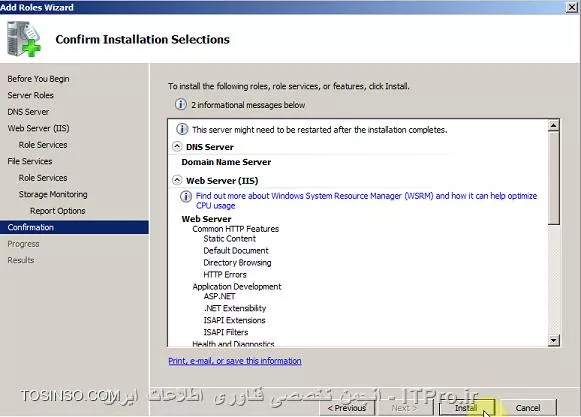This screenshot has height=417, width=581.
Task: Open the Web Server (IIS) sidebar step
Action: coord(39,128)
